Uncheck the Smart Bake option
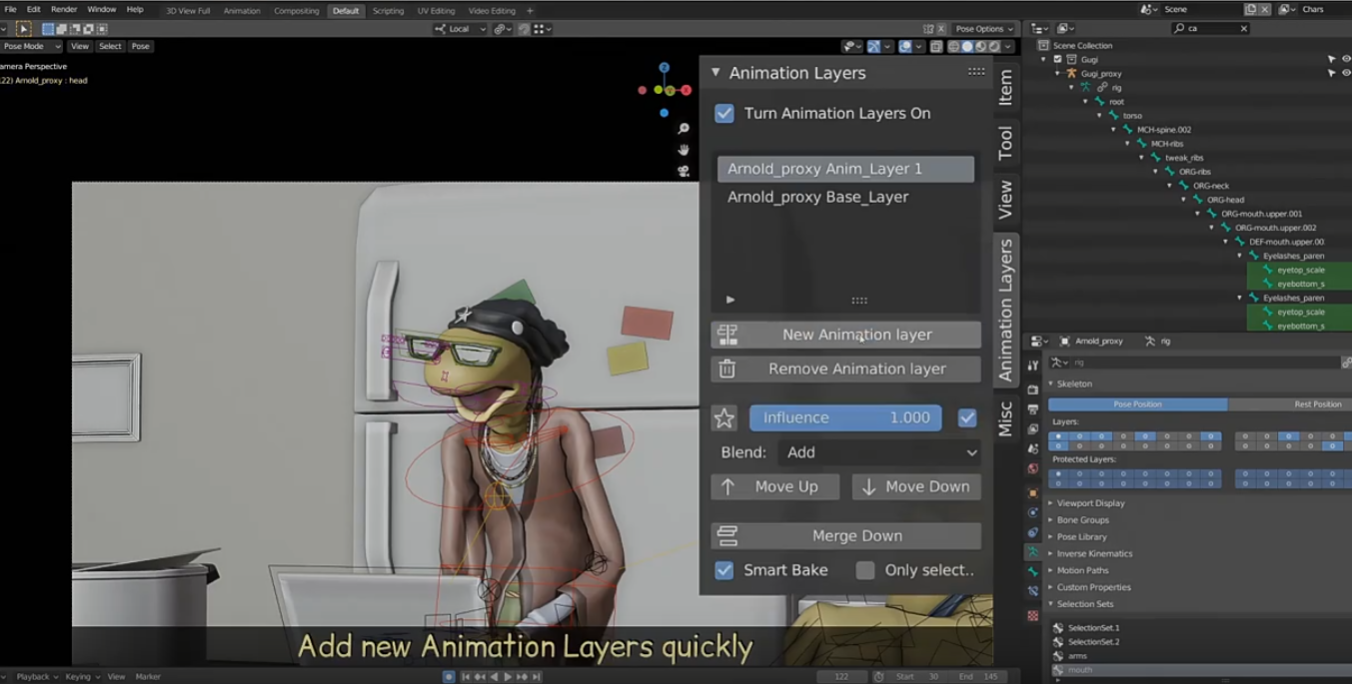Viewport: 1352px width, 684px height. click(724, 570)
